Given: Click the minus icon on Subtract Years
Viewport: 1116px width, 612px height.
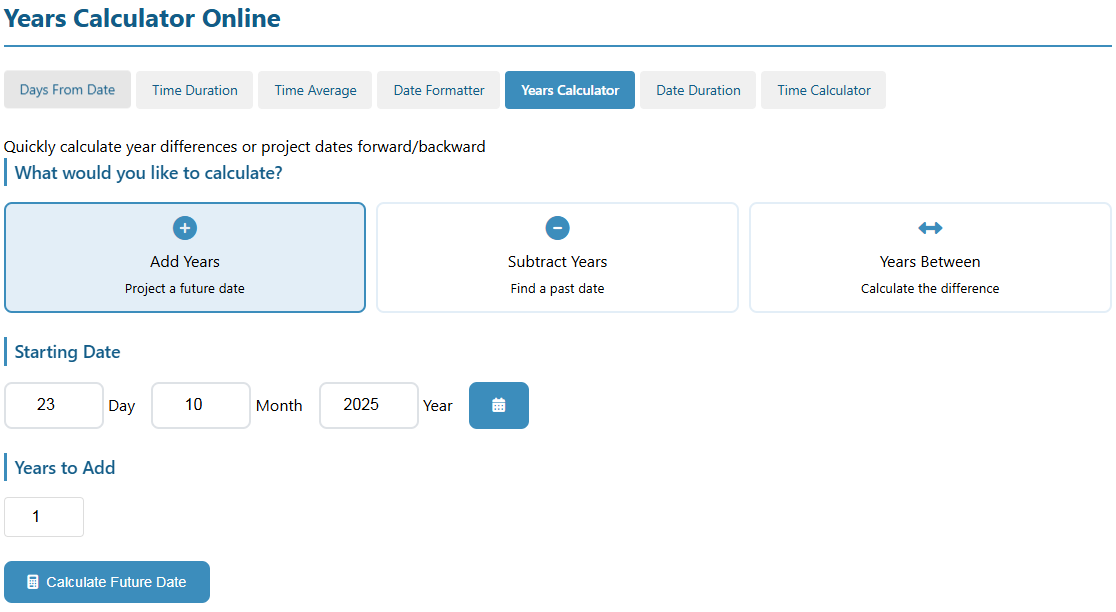Looking at the screenshot, I should [558, 228].
